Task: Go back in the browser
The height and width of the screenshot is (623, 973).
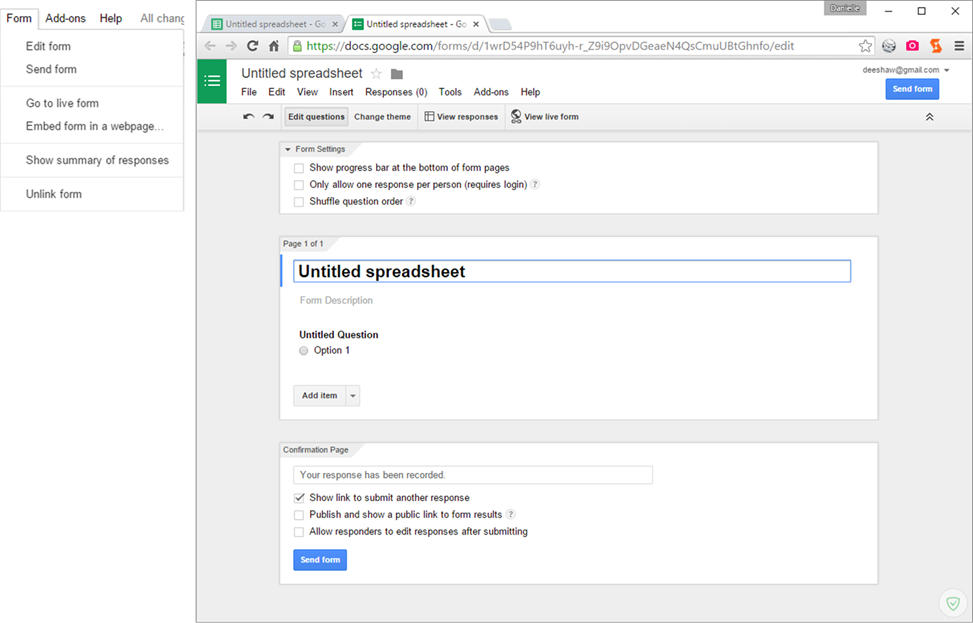Action: pyautogui.click(x=210, y=46)
